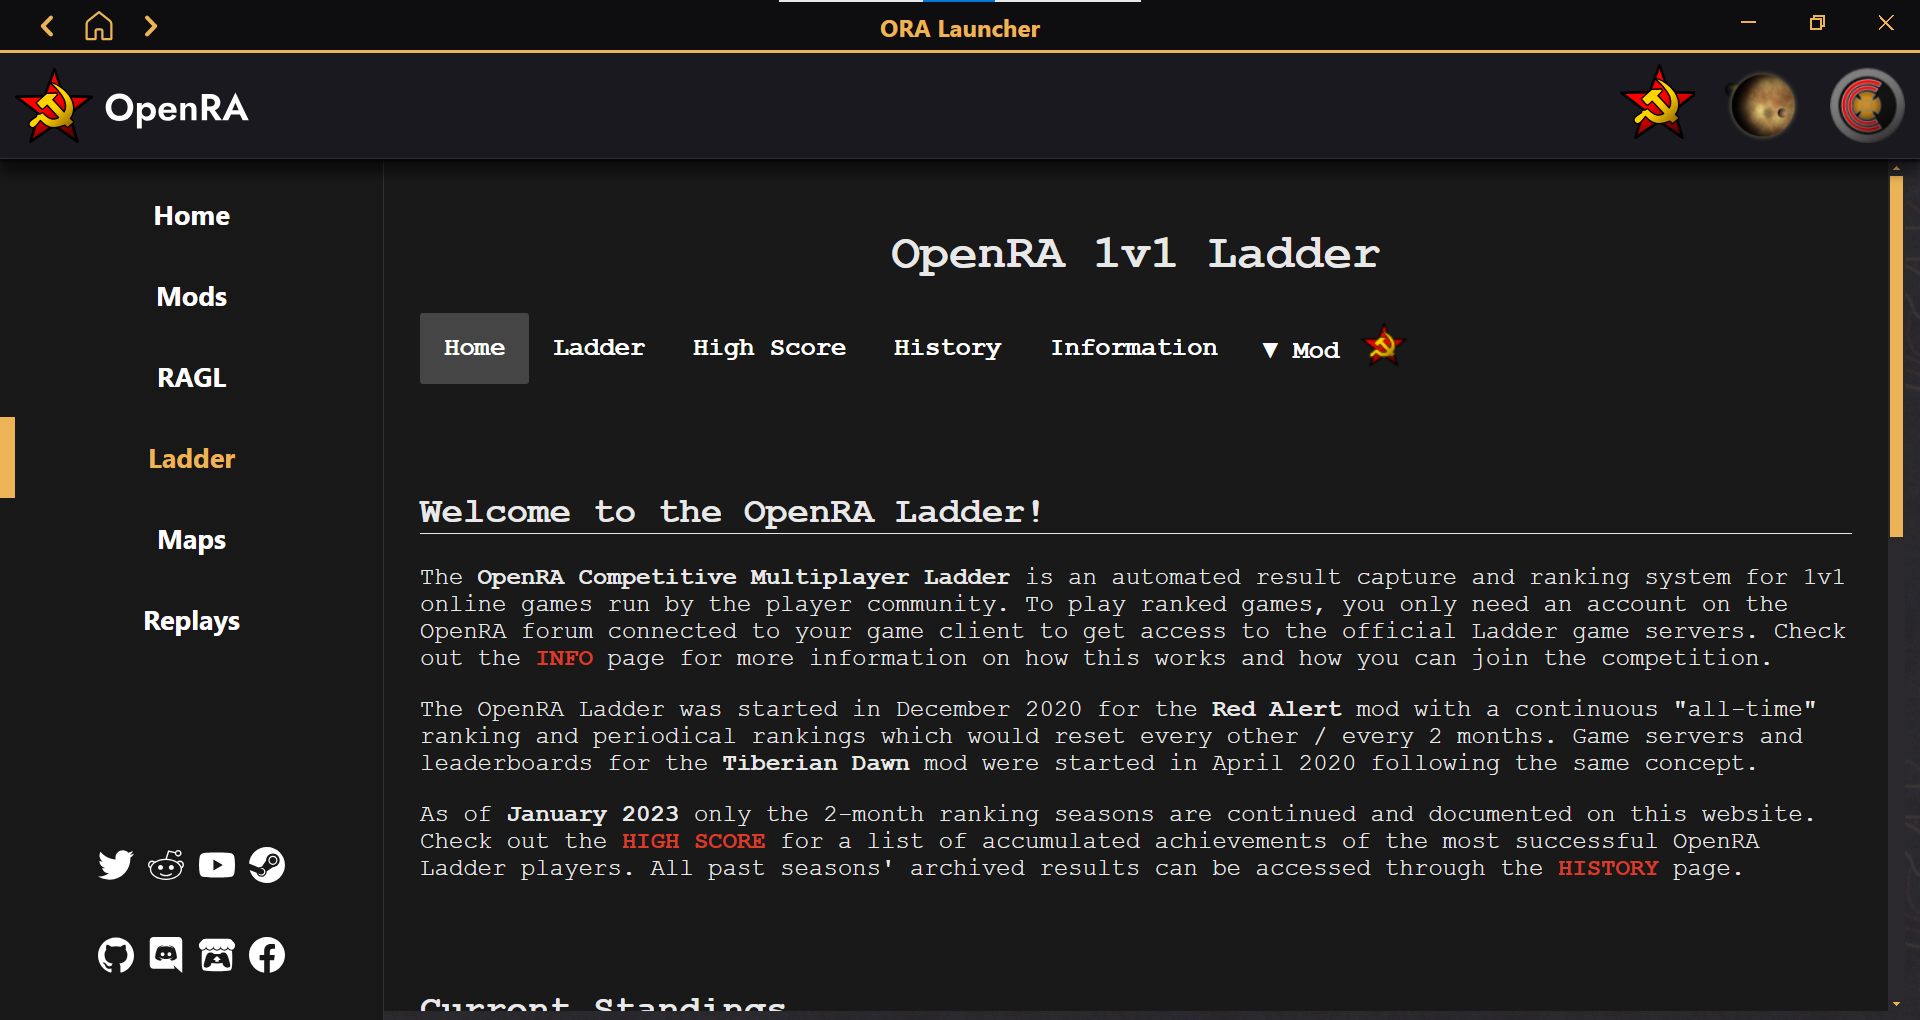This screenshot has width=1920, height=1020.
Task: Open the Facebook icon
Action: pos(267,955)
